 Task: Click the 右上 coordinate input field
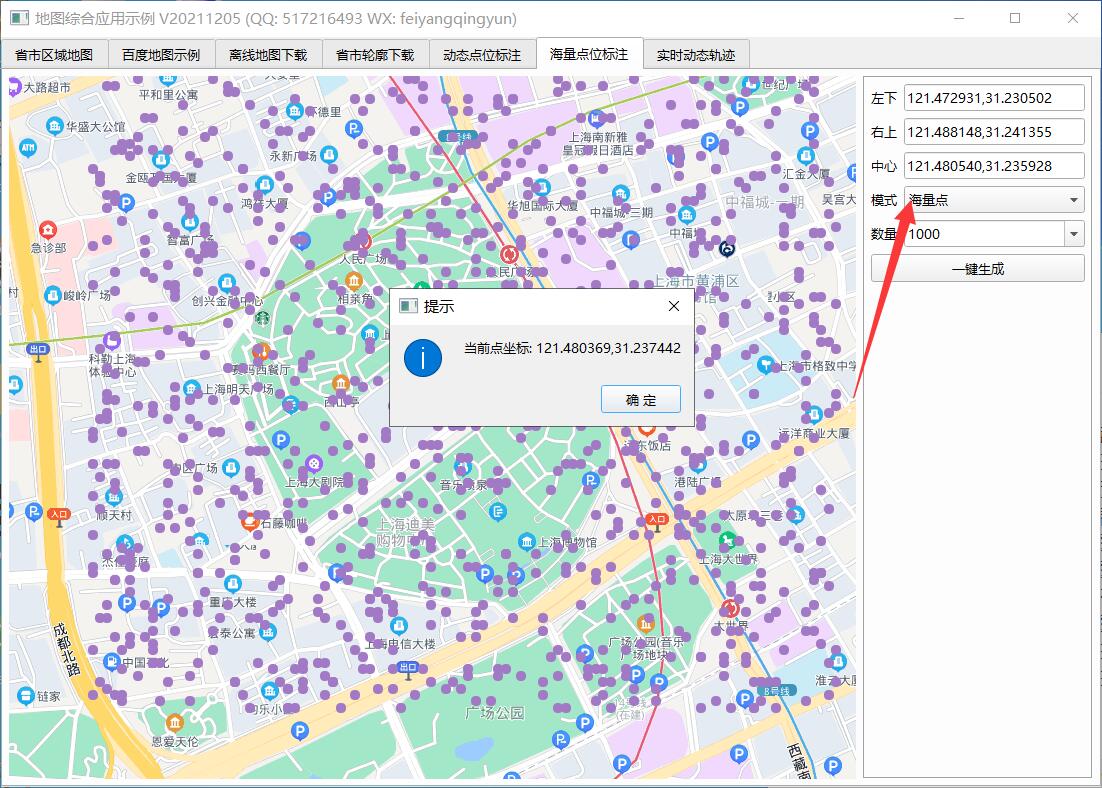click(x=994, y=131)
